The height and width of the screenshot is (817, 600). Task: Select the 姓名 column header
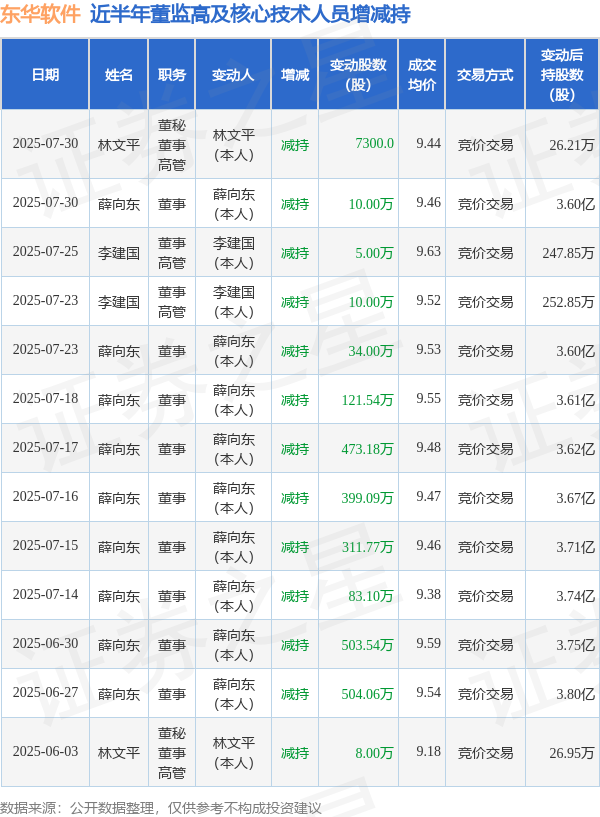(x=119, y=75)
